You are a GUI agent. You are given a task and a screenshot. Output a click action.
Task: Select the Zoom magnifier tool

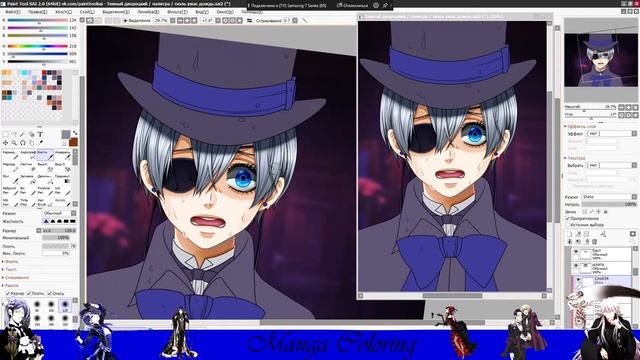click(14, 143)
